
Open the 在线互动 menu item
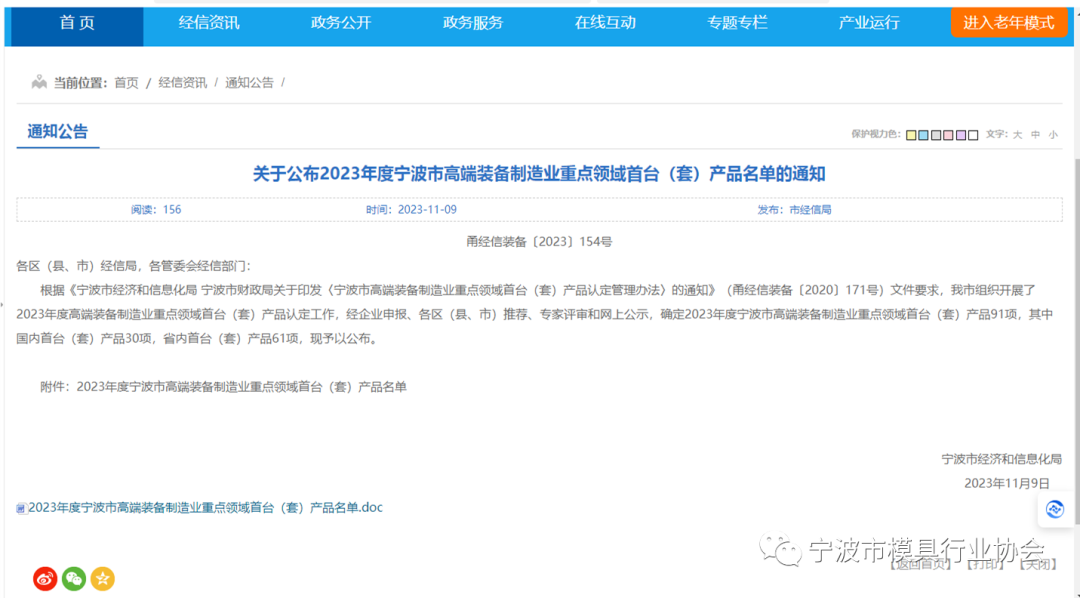605,22
